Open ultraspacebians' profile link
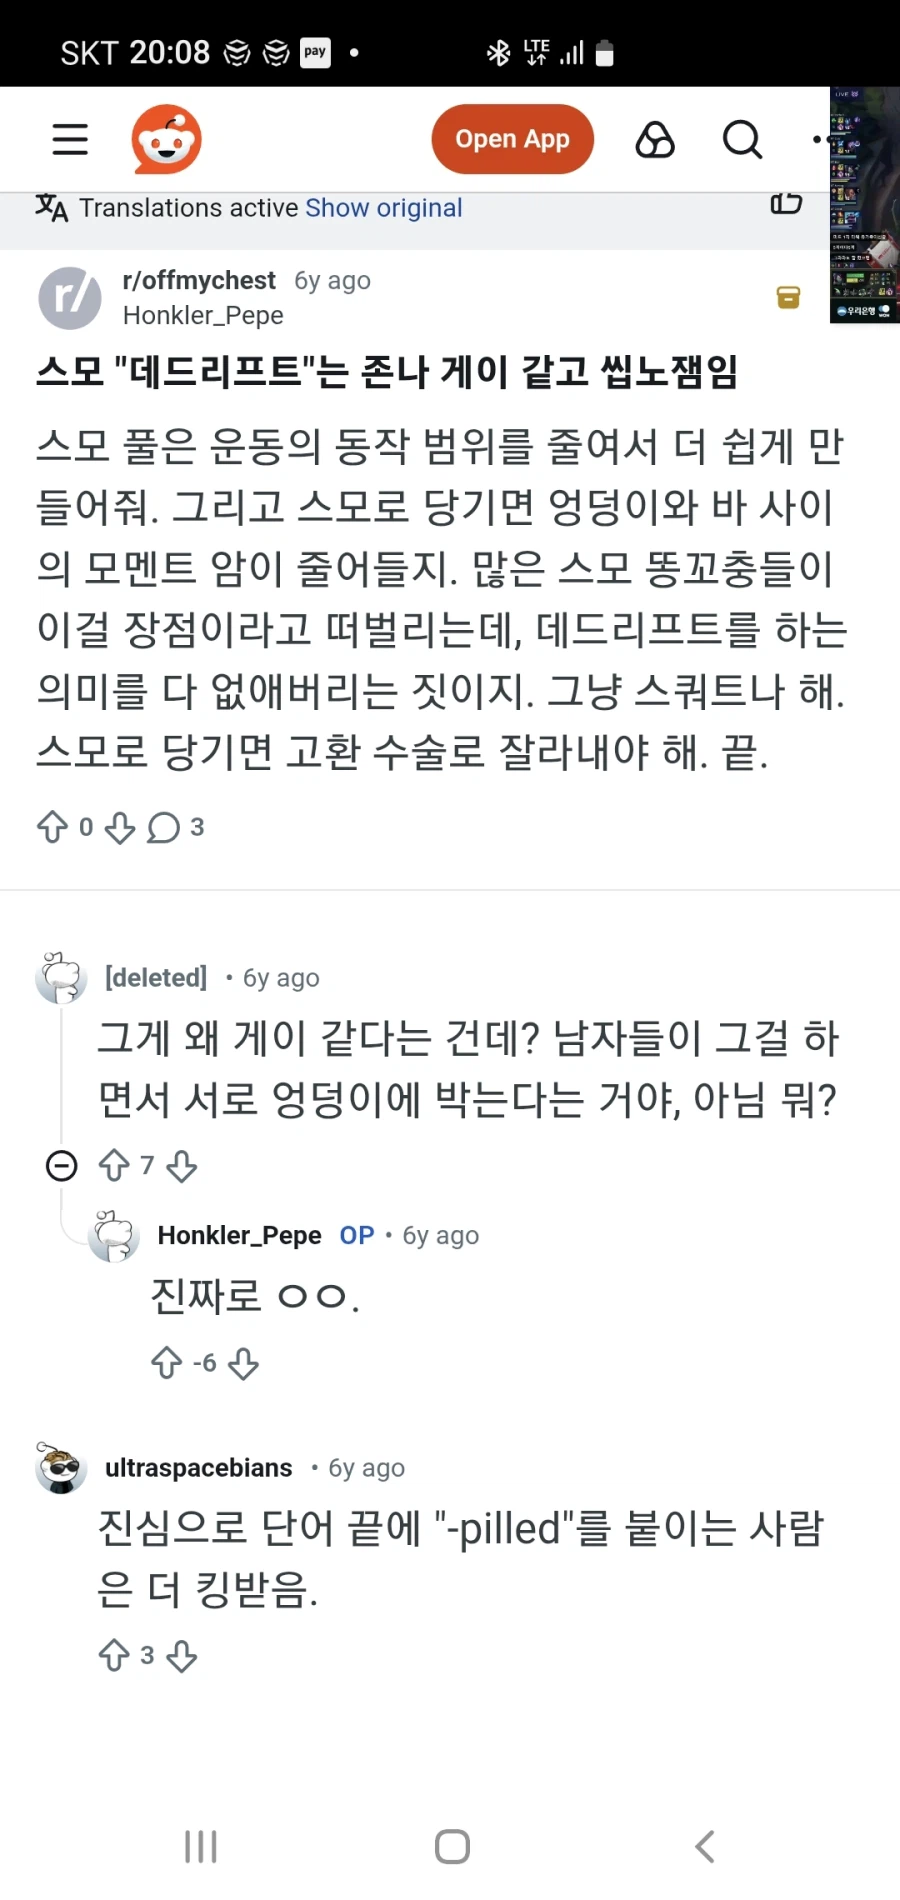The image size is (900, 1900). 199,1467
